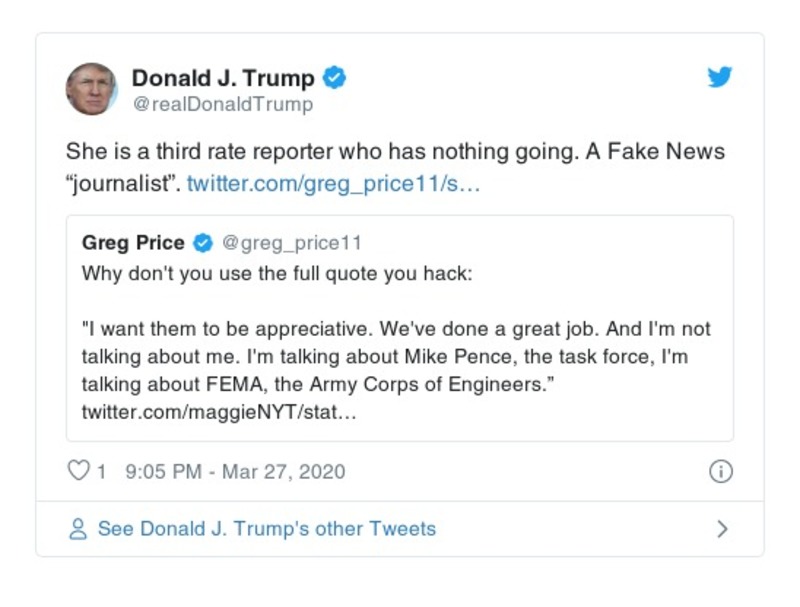This screenshot has height=607, width=800.
Task: Click the @realDonaldTrump handle
Action: (221, 101)
